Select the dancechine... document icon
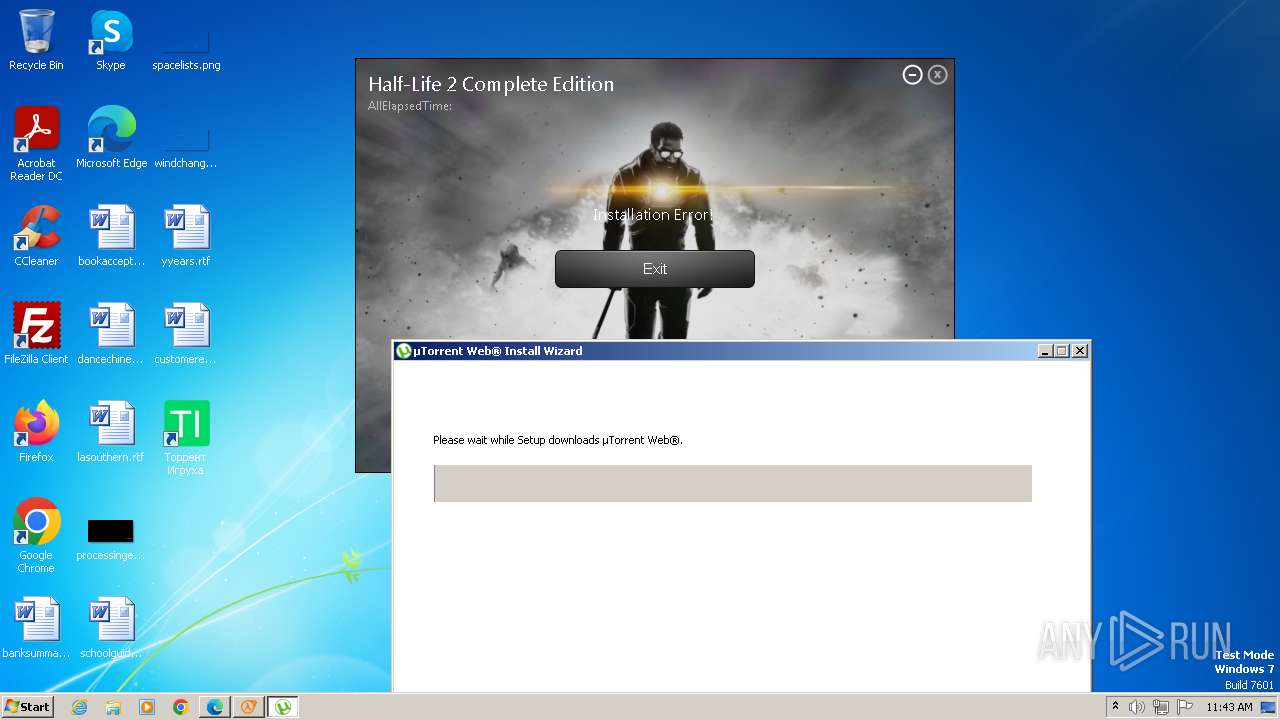1280x720 pixels. point(111,334)
